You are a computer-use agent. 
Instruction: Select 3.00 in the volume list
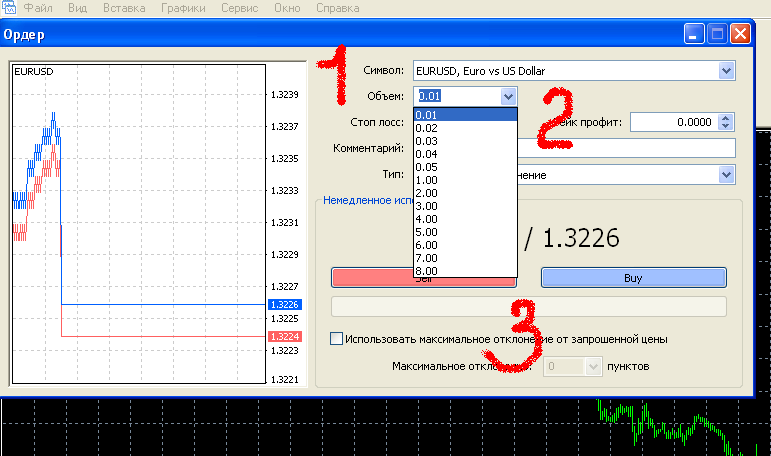465,206
